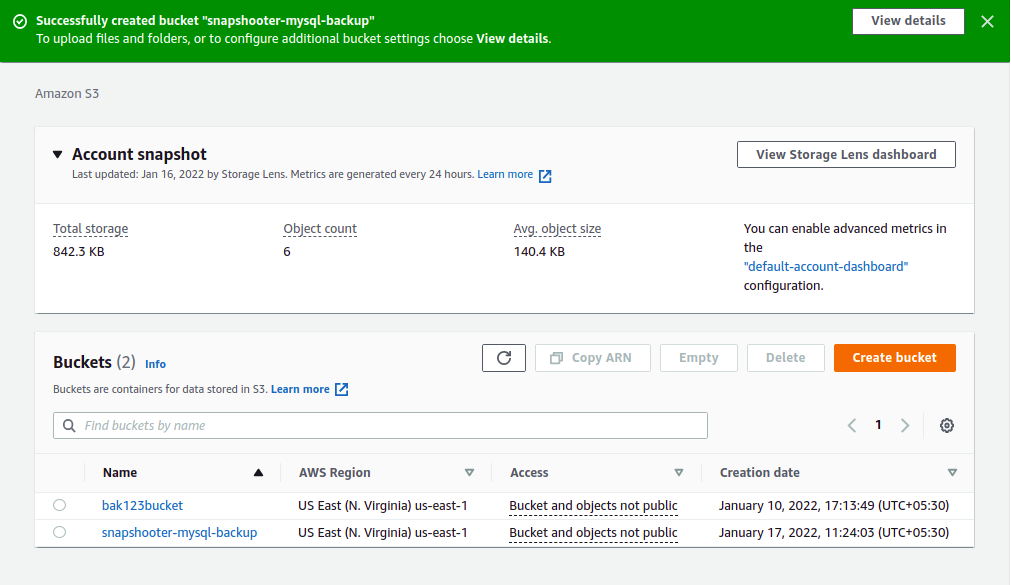Open the bak123bucket bucket

[142, 506]
